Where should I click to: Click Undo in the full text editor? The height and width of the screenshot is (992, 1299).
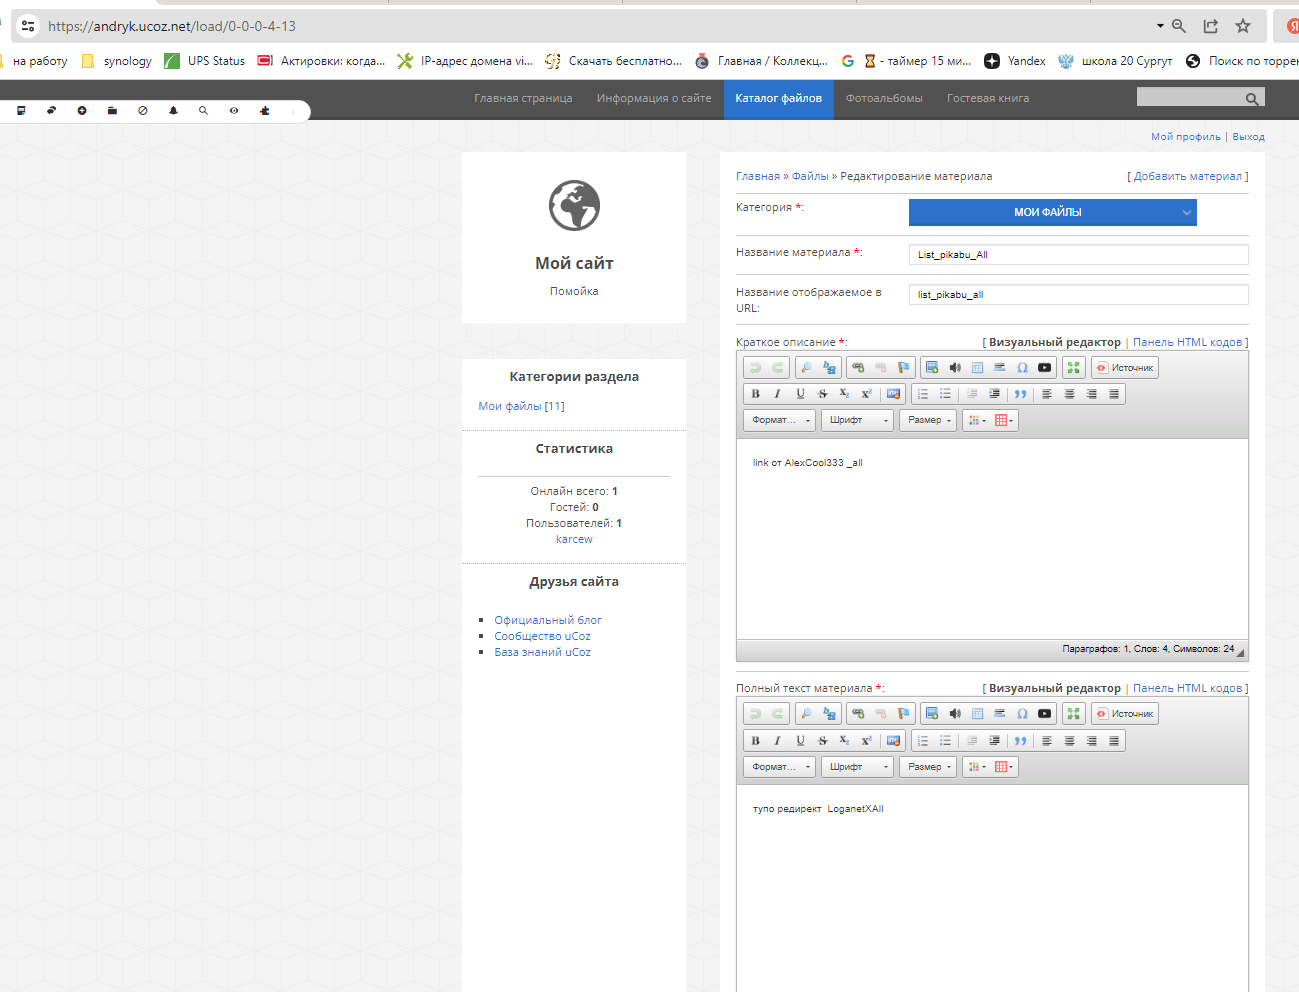click(x=756, y=714)
